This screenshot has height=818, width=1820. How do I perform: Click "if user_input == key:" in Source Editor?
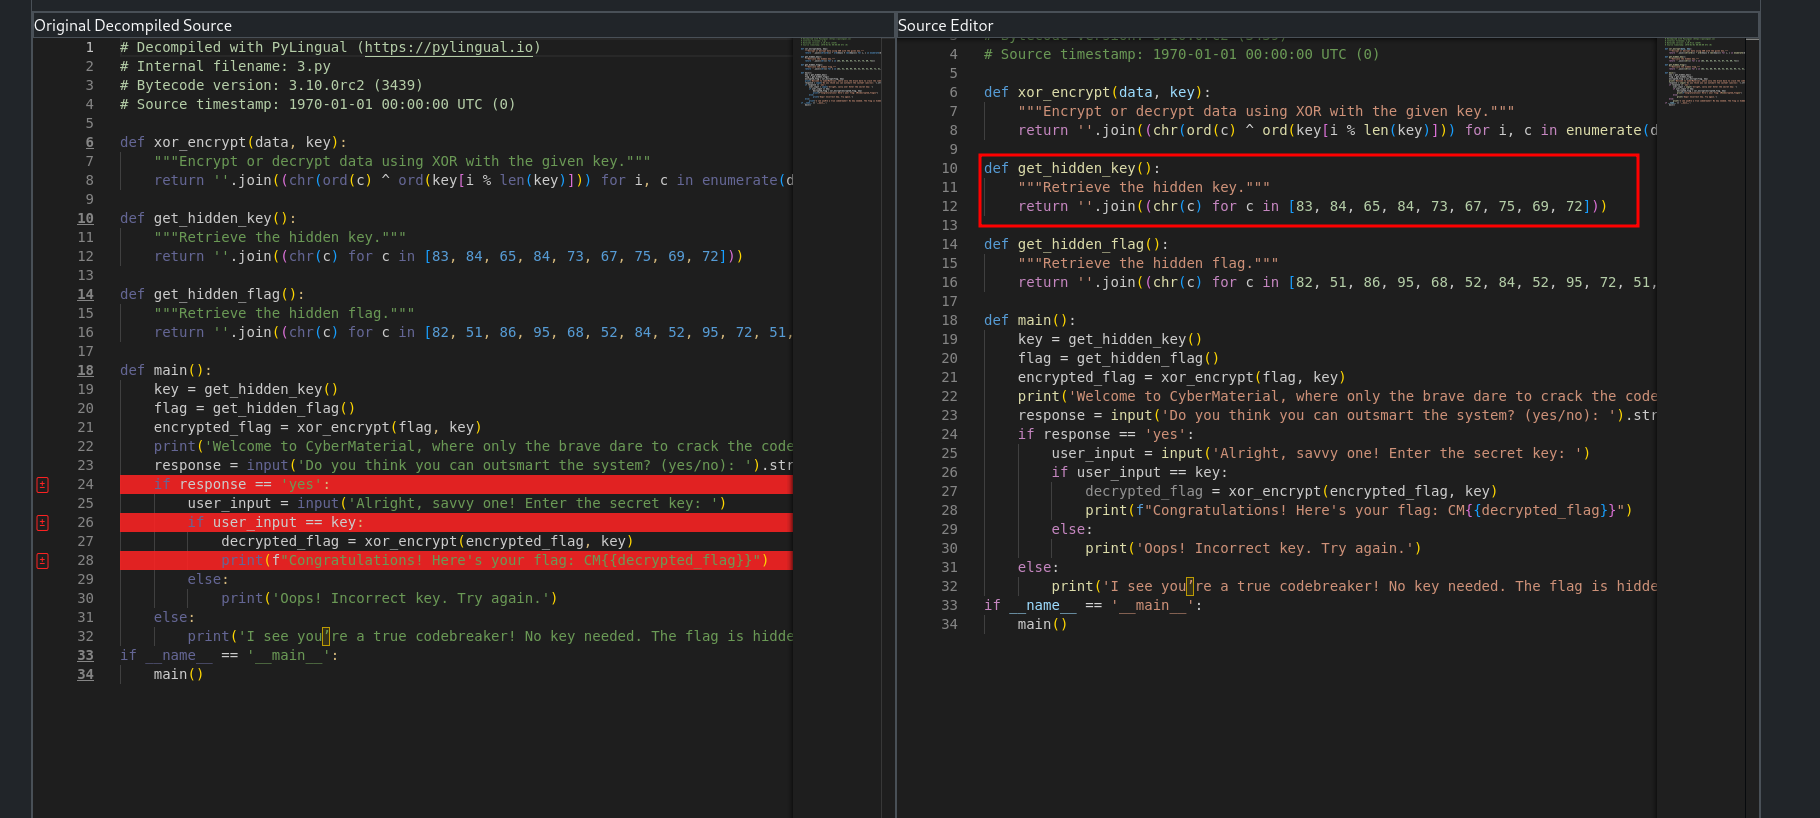(1140, 472)
